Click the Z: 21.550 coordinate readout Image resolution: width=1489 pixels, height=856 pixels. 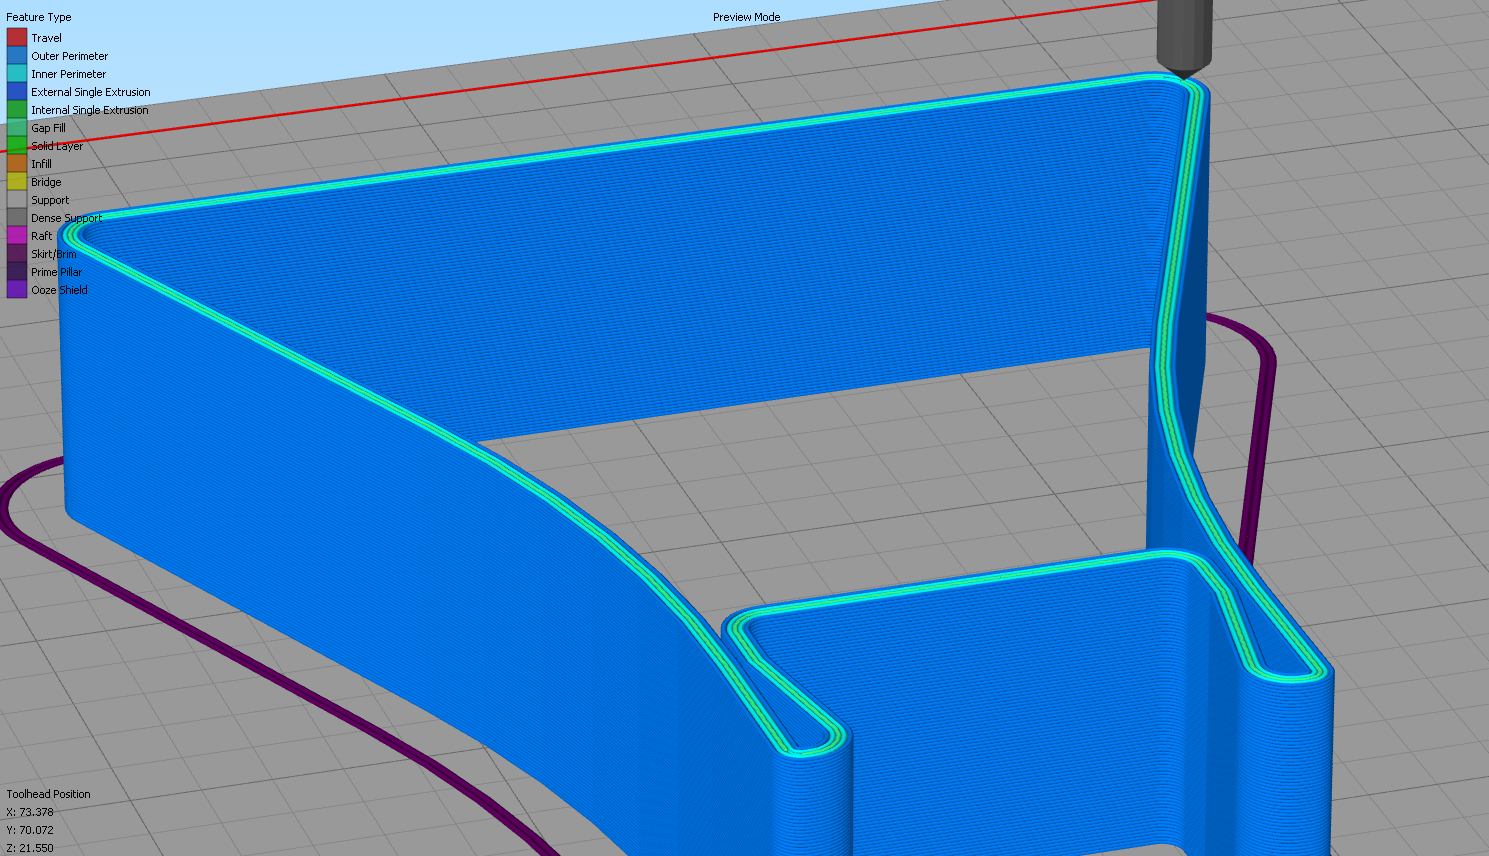point(30,848)
